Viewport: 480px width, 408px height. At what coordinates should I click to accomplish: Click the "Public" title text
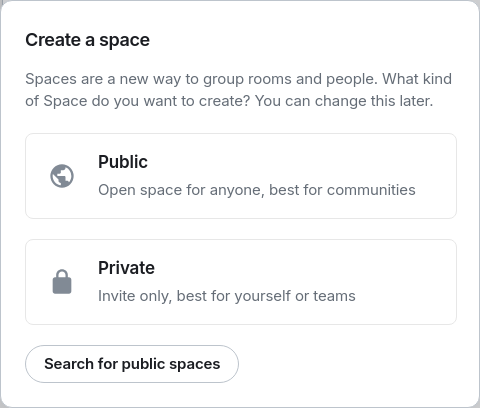click(x=123, y=162)
